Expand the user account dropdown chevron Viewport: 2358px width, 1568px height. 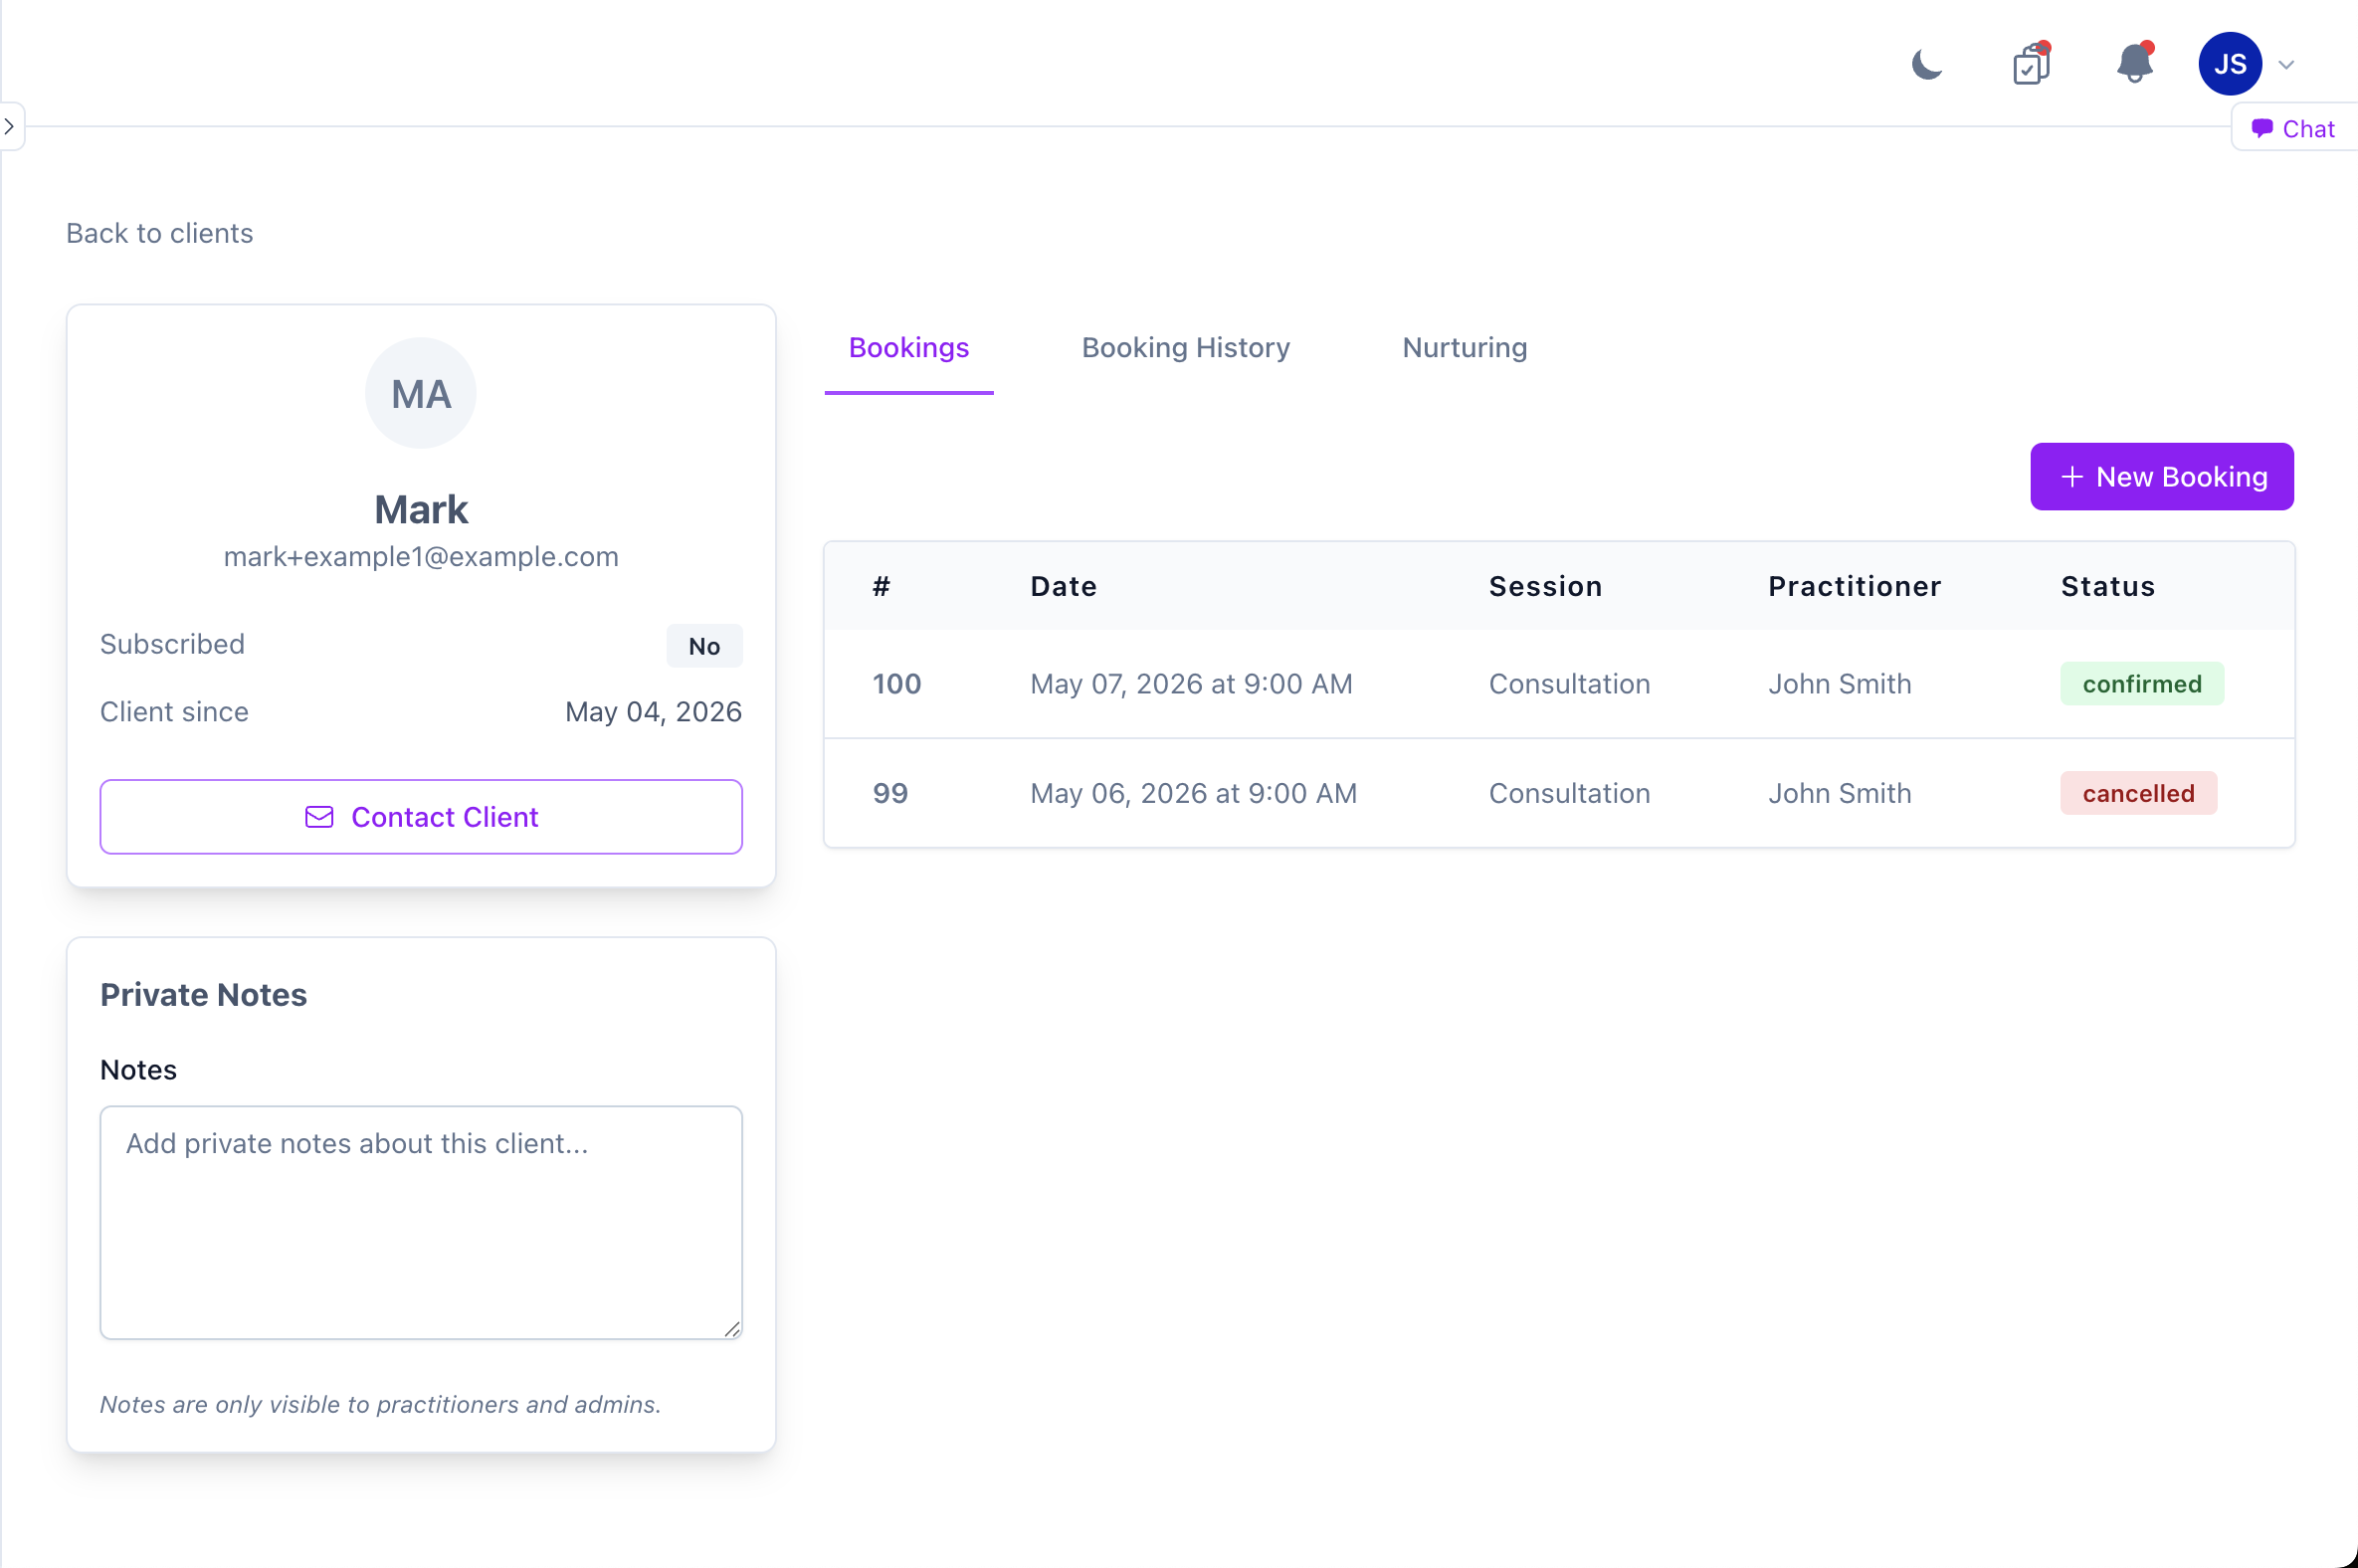point(2286,65)
